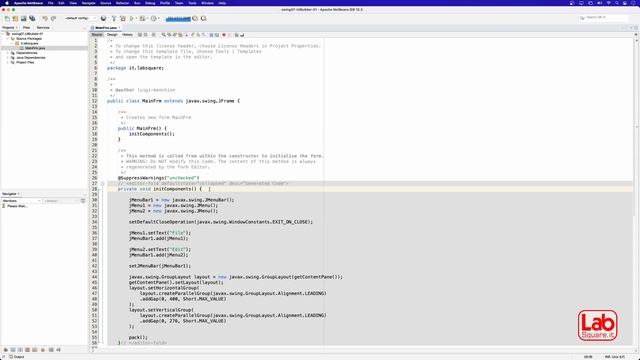Click the find selection magnifier icon
Image resolution: width=640 pixels, height=360 pixels.
tap(163, 35)
